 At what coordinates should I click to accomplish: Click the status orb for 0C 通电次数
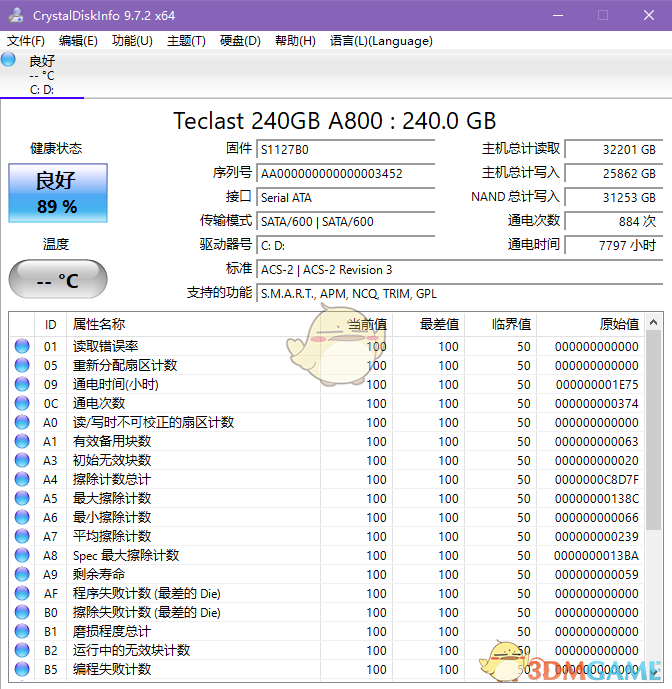click(x=22, y=403)
